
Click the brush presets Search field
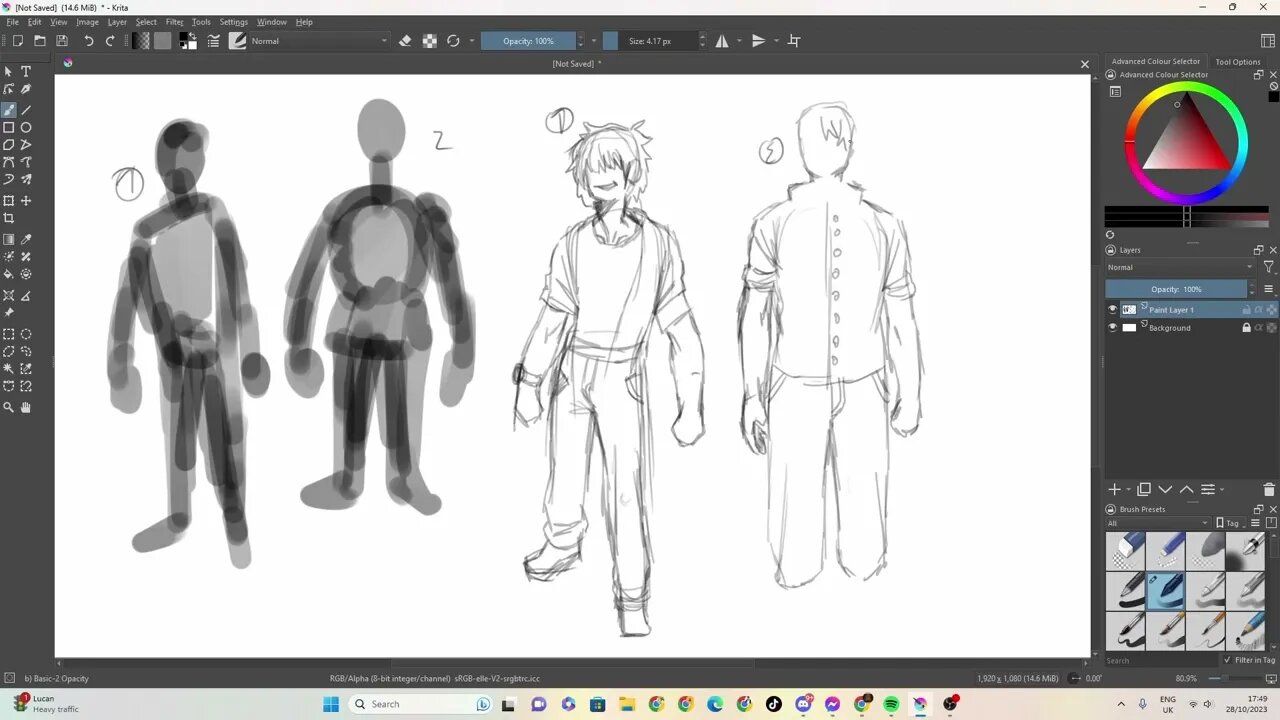[1160, 660]
